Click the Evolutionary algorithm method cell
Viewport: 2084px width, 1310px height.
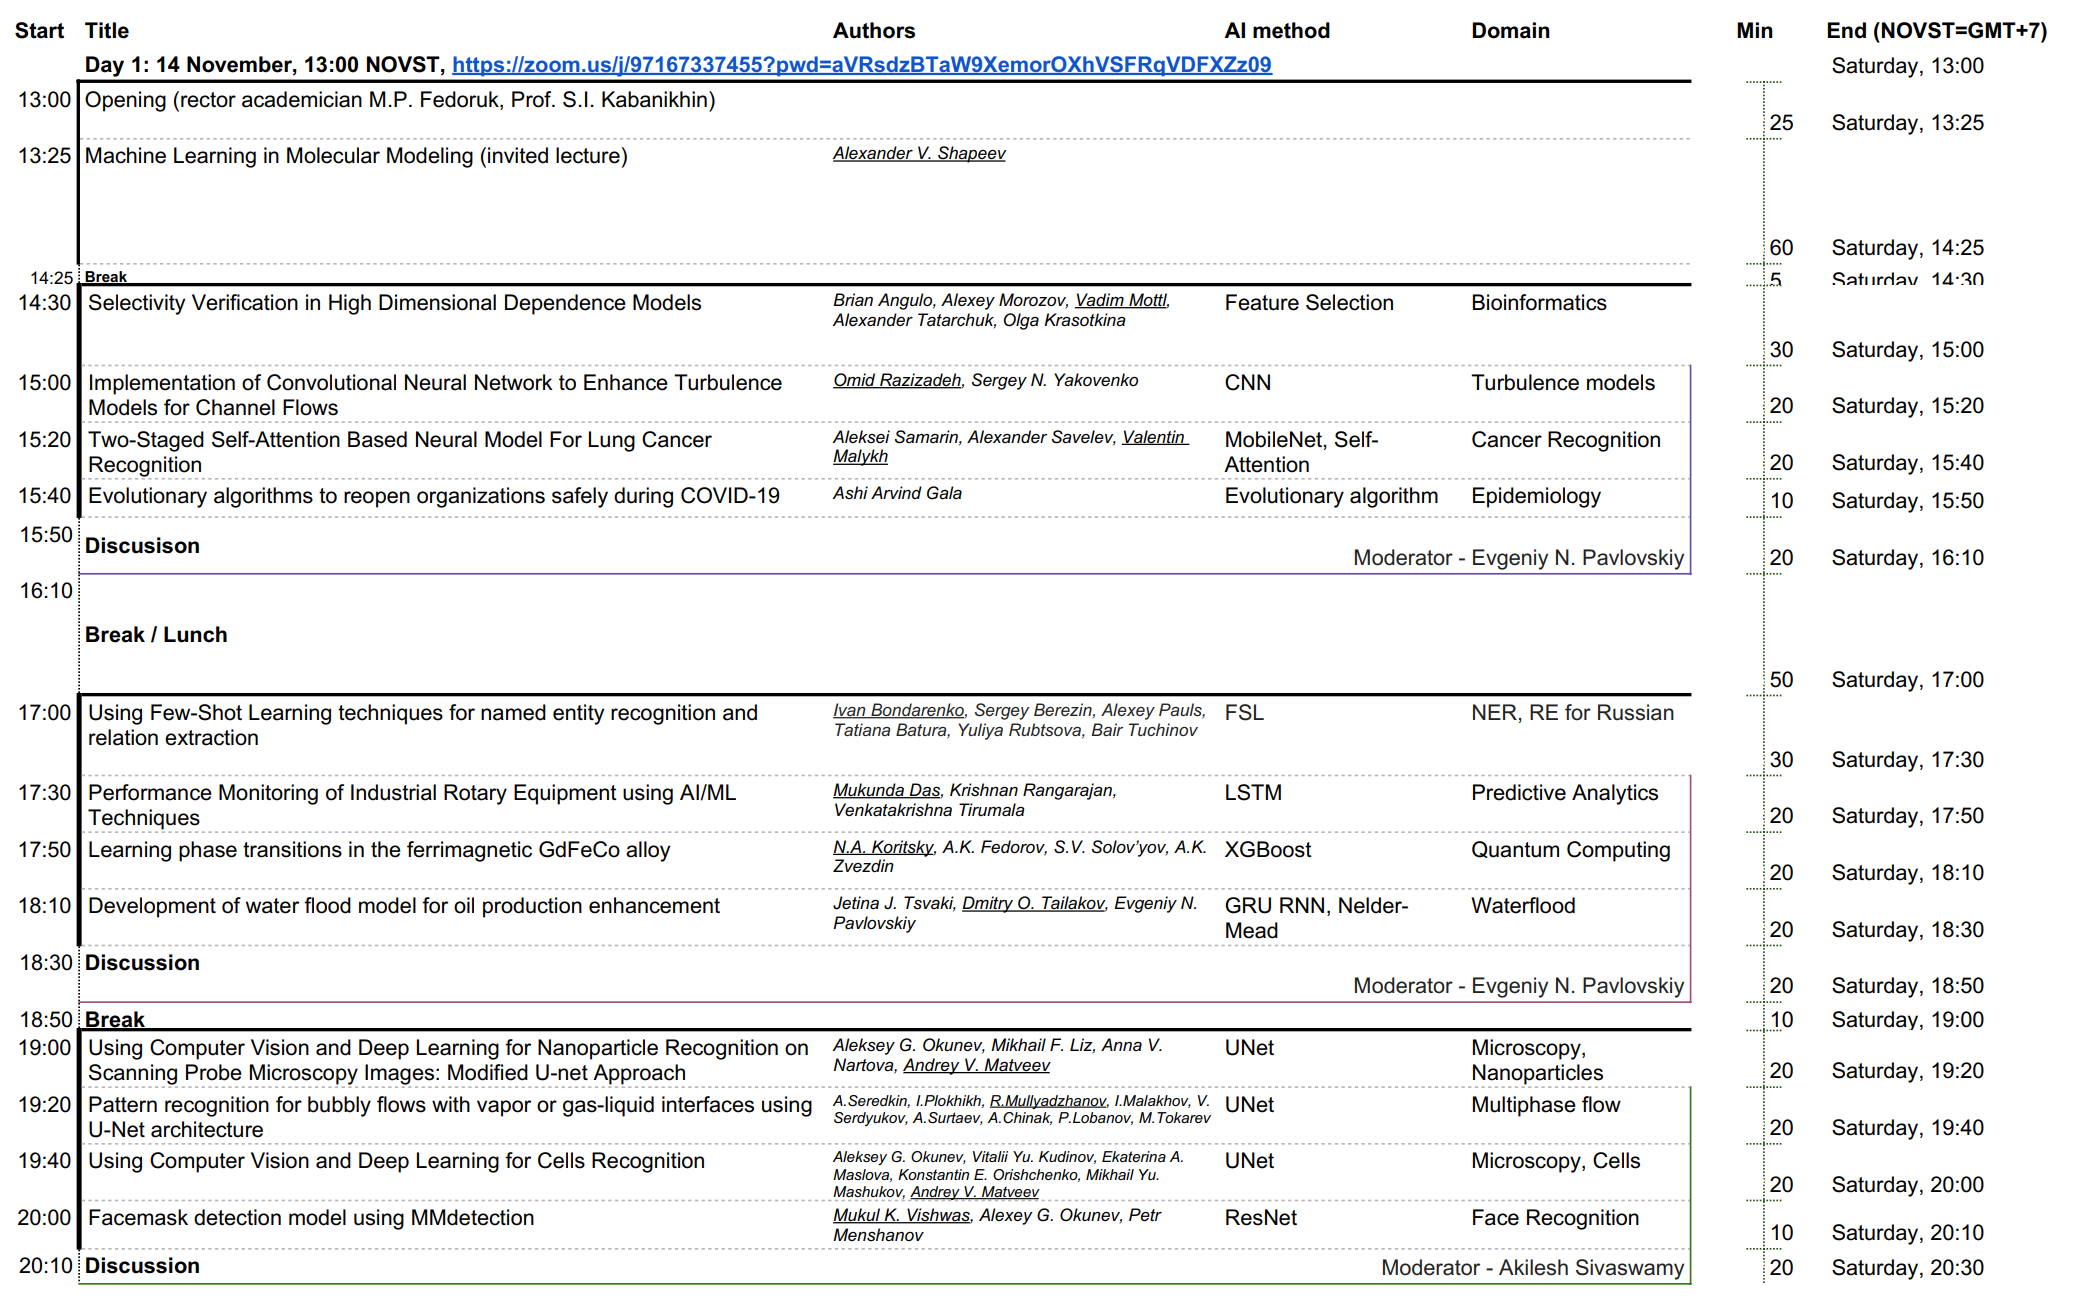point(1331,496)
